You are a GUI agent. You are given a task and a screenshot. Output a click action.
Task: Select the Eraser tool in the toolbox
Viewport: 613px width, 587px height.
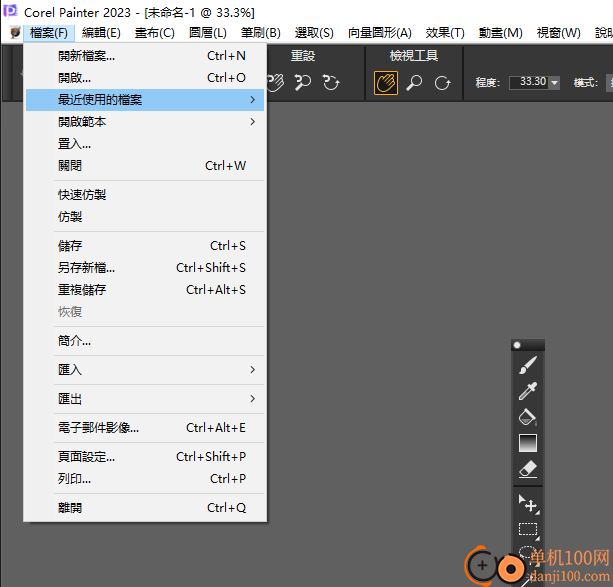coord(528,469)
